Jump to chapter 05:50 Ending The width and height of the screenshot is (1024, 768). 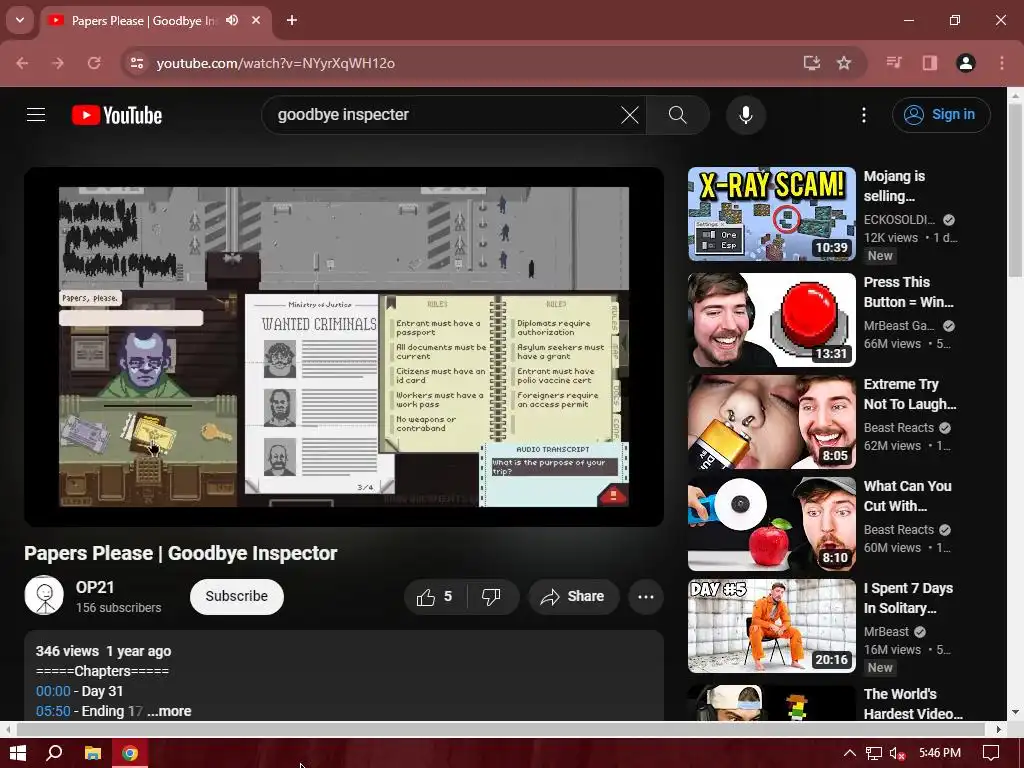[x=53, y=711]
